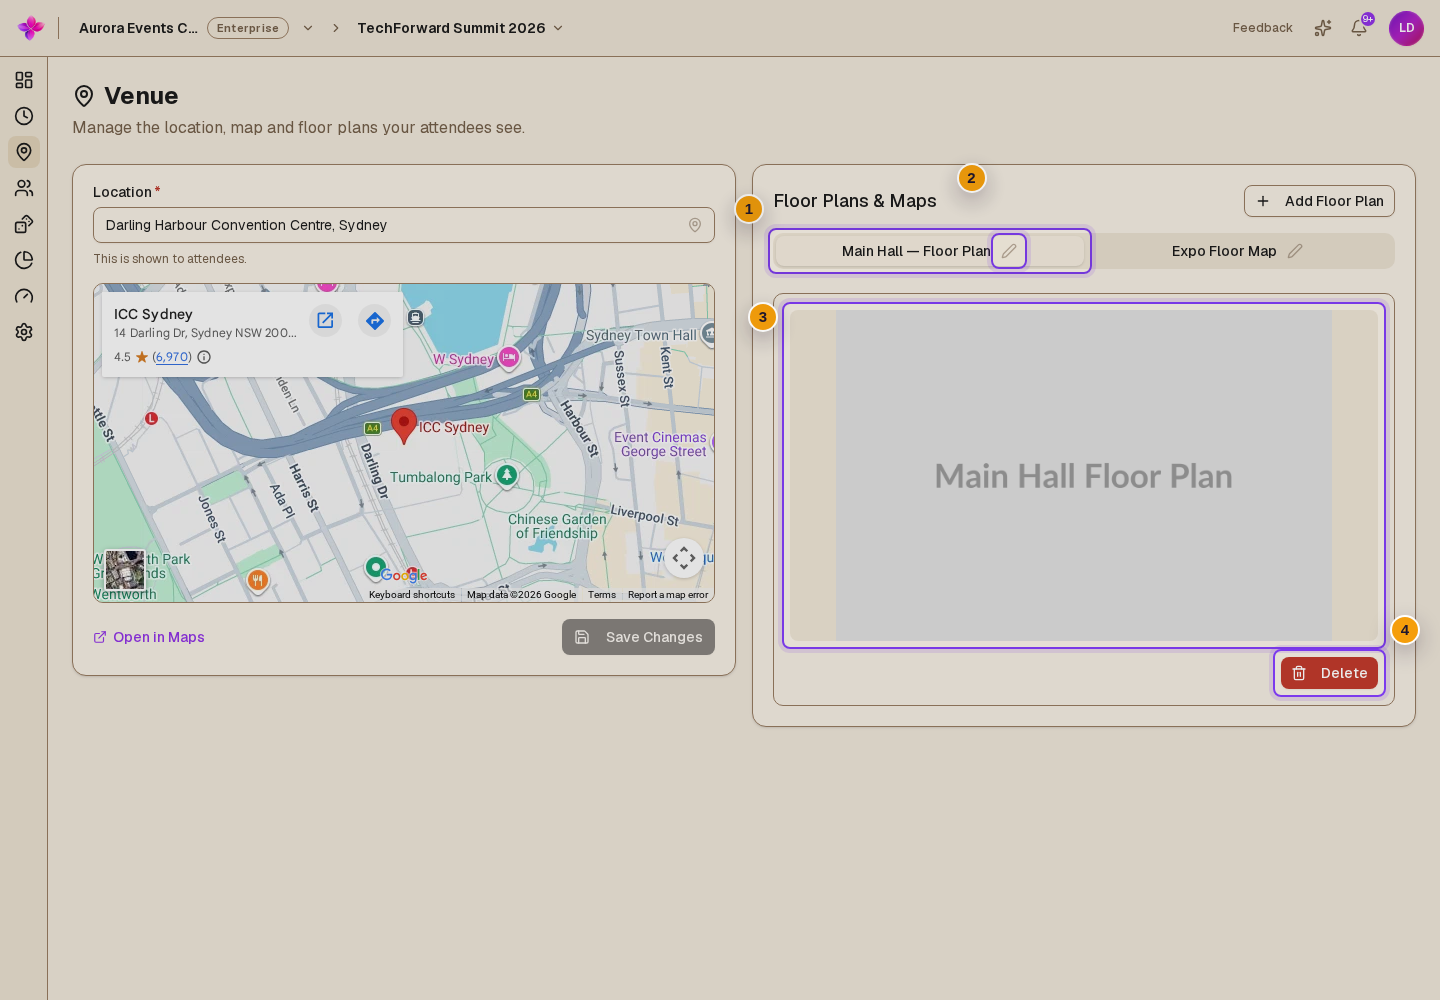This screenshot has width=1440, height=1000.
Task: Click pencil icon beside Expo Floor Map
Action: (x=1295, y=251)
